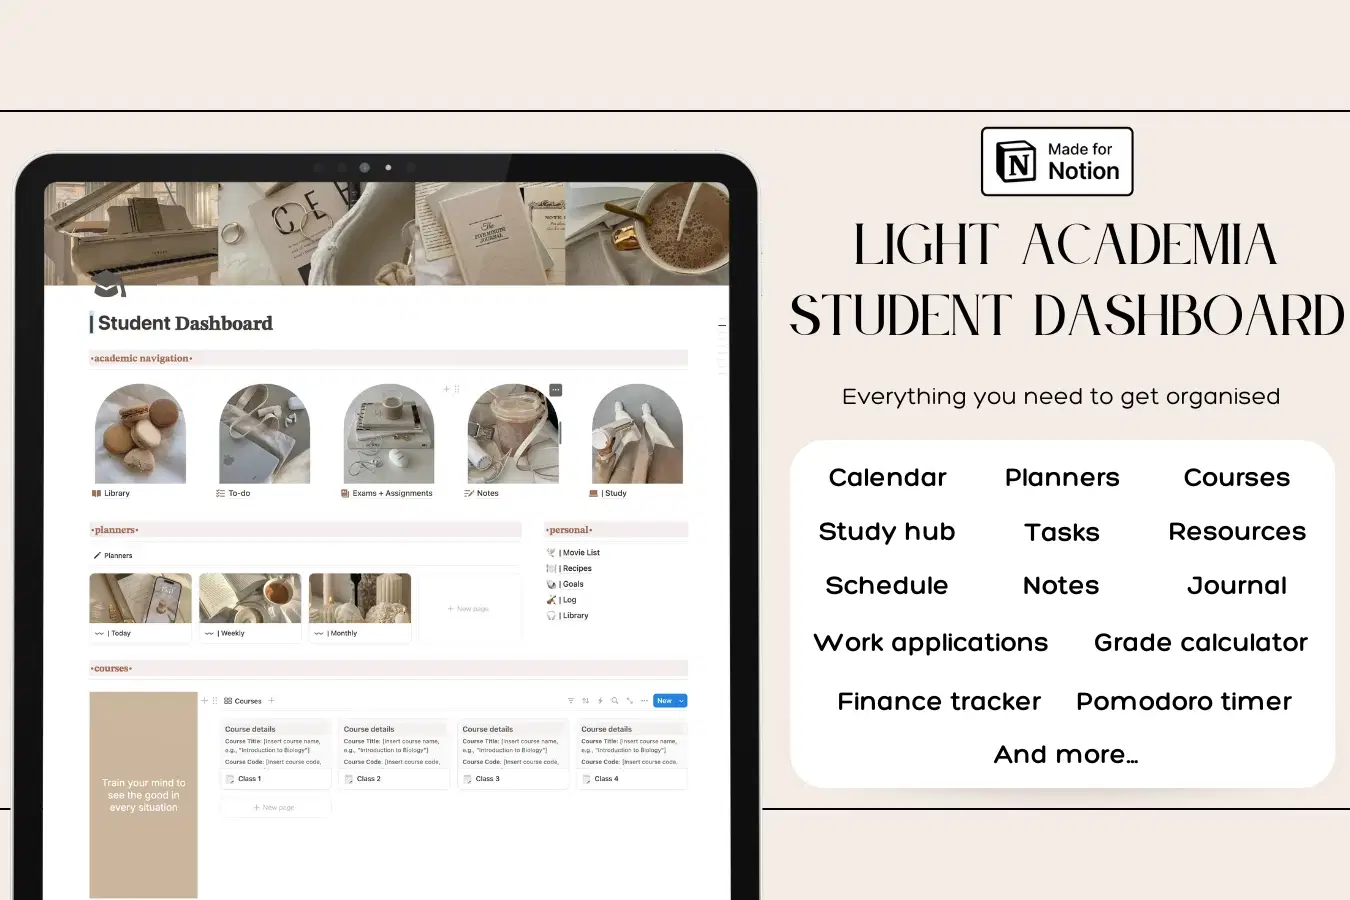1350x900 pixels.
Task: Click the three-dots menu on Notes image
Action: 556,390
